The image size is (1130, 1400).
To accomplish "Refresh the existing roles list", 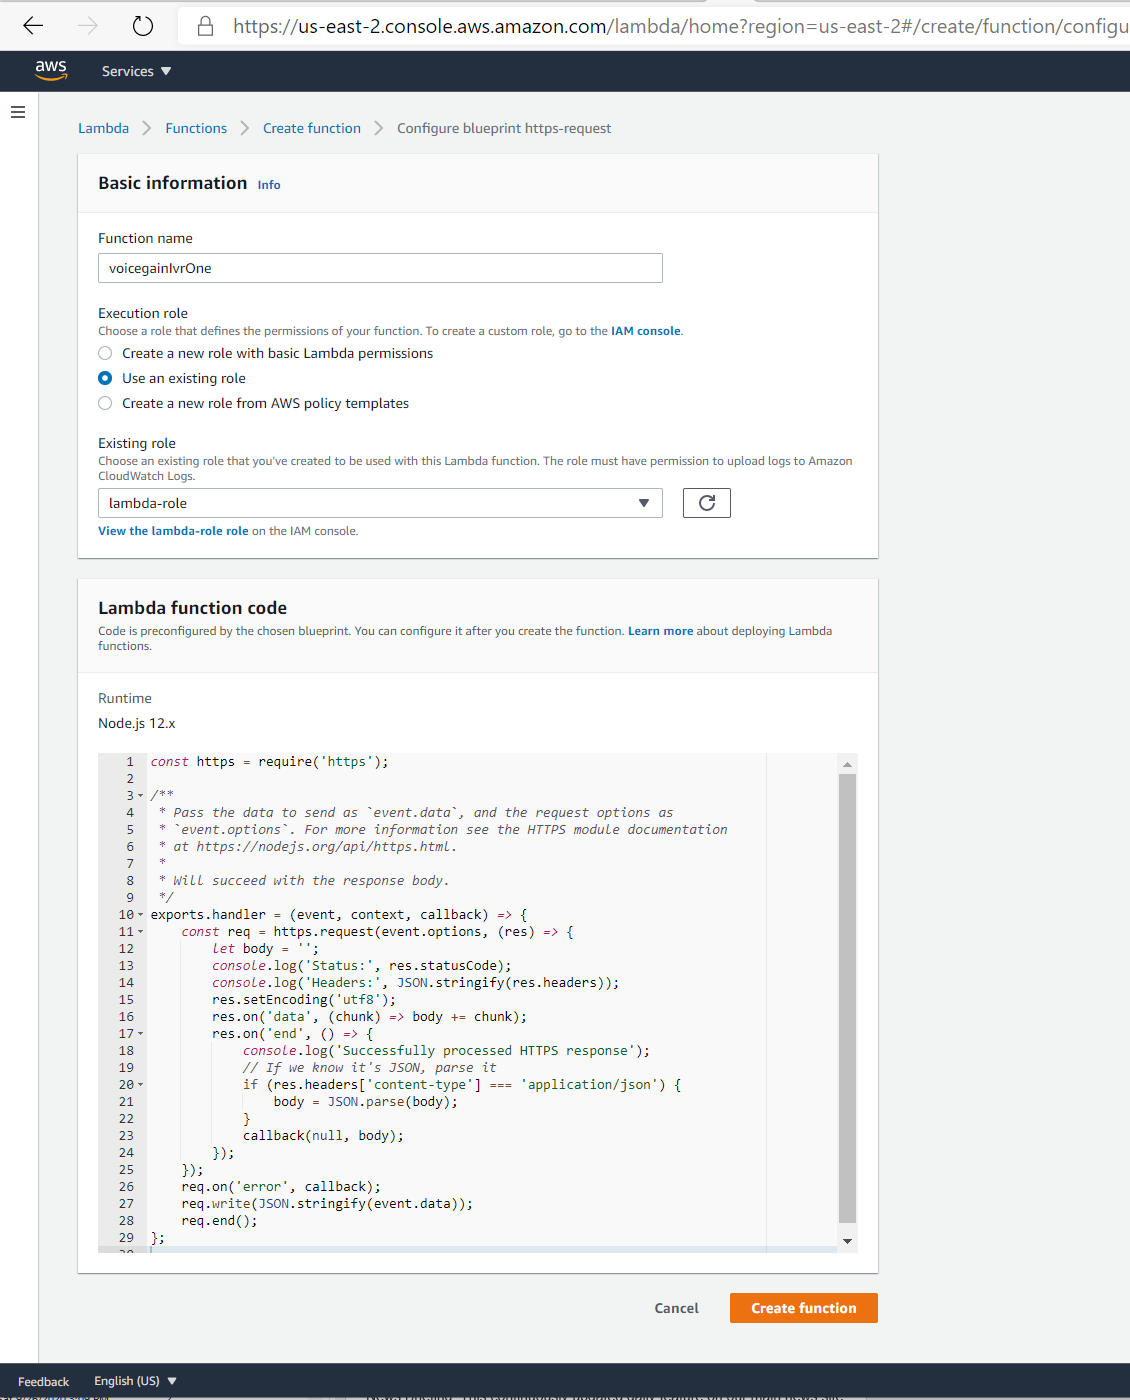I will pyautogui.click(x=707, y=503).
